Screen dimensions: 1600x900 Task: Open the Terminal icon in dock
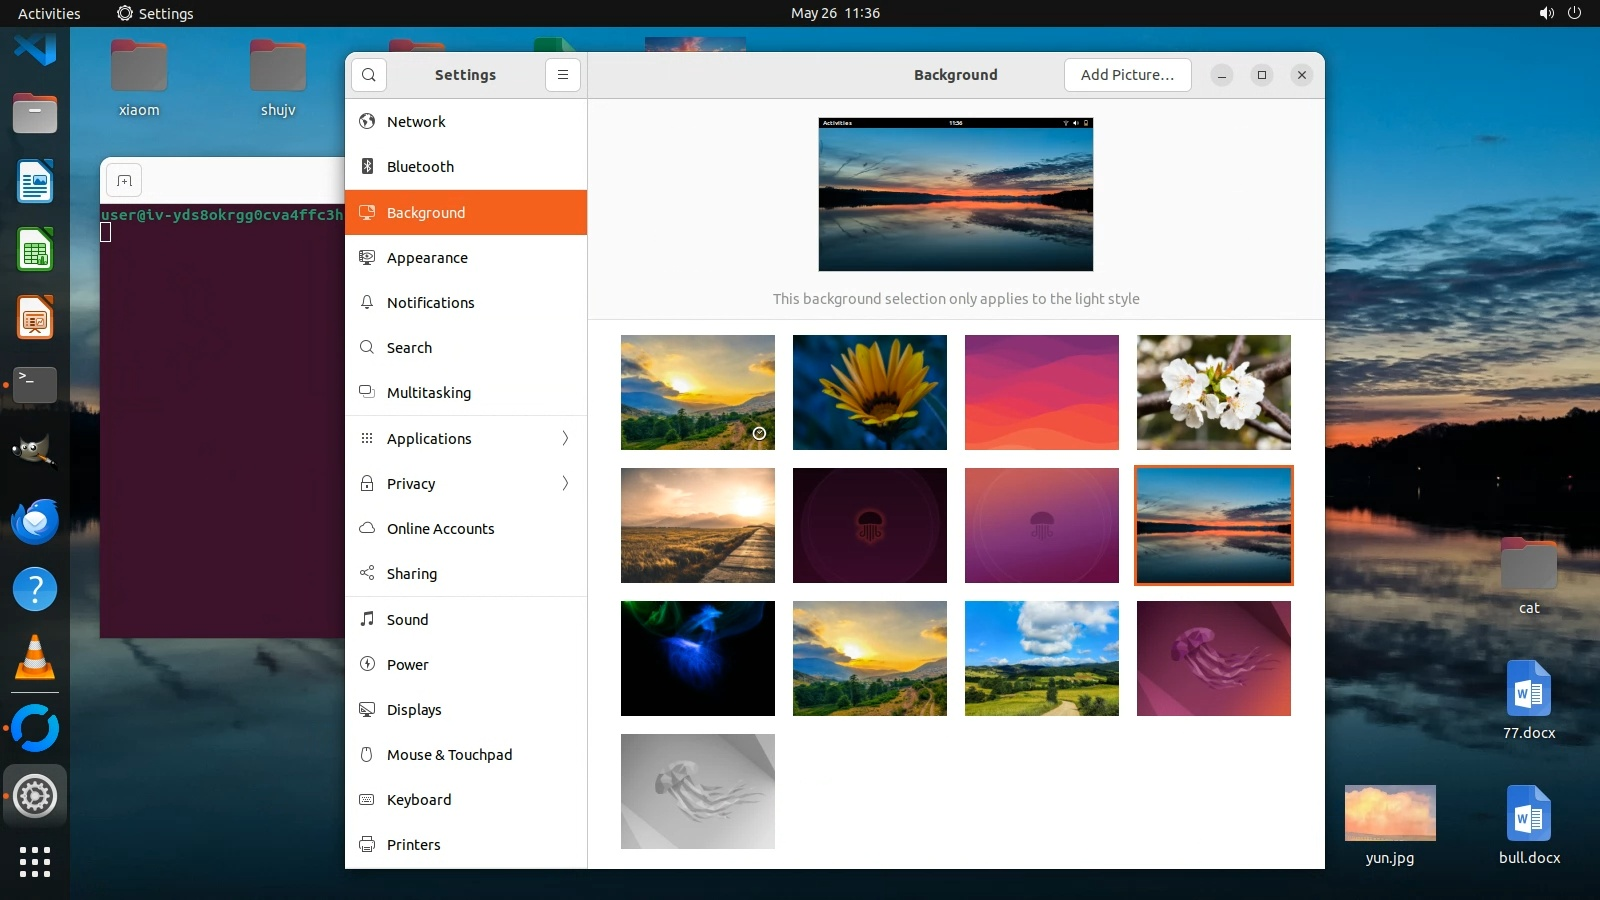[x=35, y=384]
